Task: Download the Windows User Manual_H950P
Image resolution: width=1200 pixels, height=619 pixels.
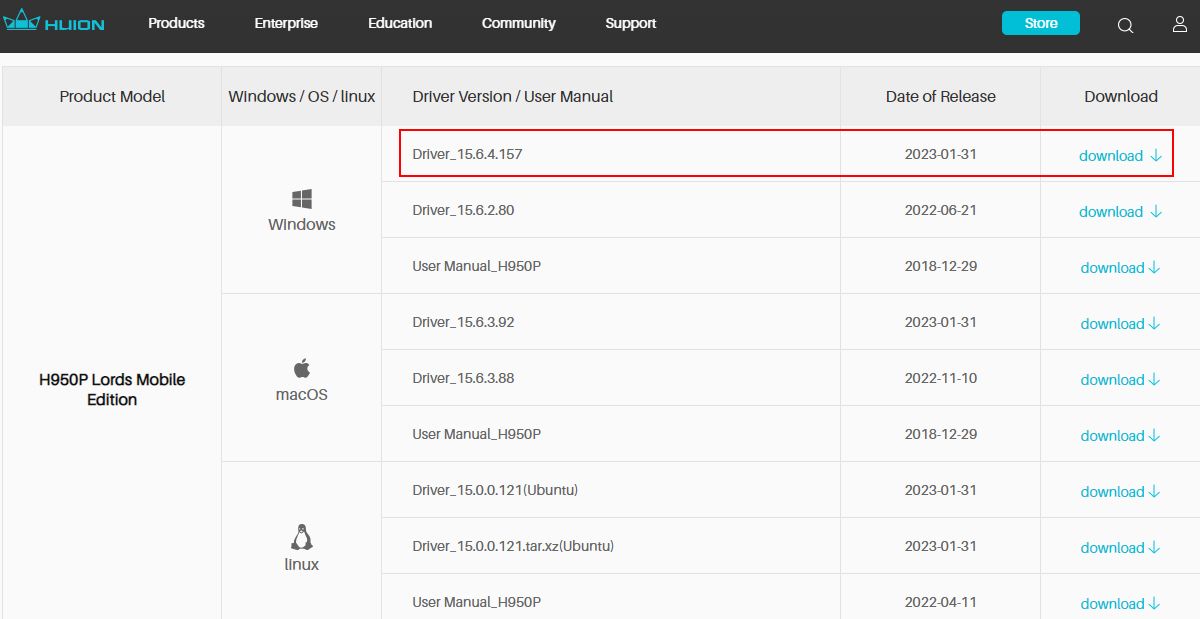Action: [1120, 268]
